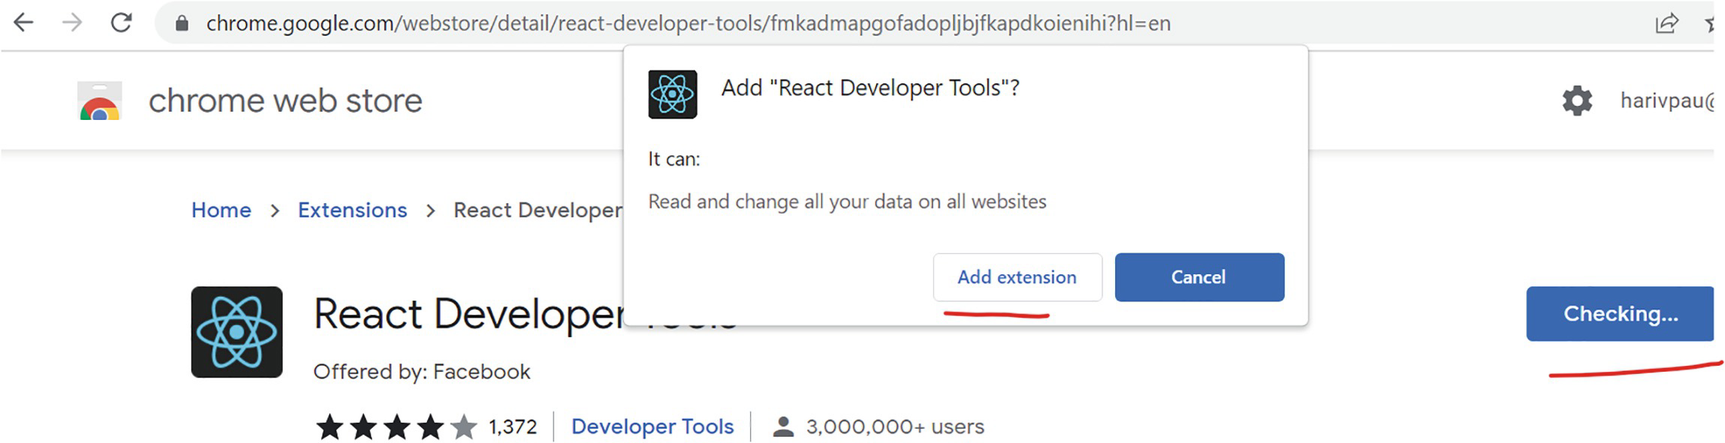Click the share page icon

pyautogui.click(x=1666, y=23)
